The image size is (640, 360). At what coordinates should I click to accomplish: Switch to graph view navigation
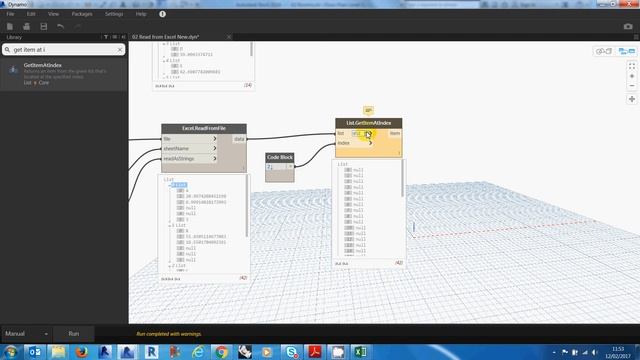coord(627,51)
